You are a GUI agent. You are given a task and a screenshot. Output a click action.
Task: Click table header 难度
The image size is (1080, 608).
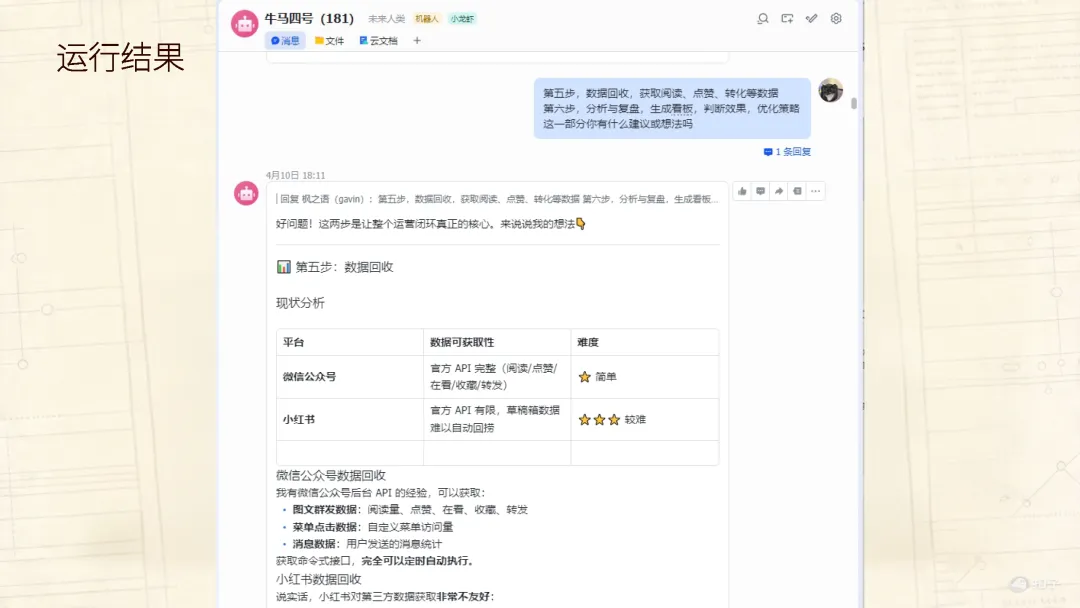pos(588,342)
